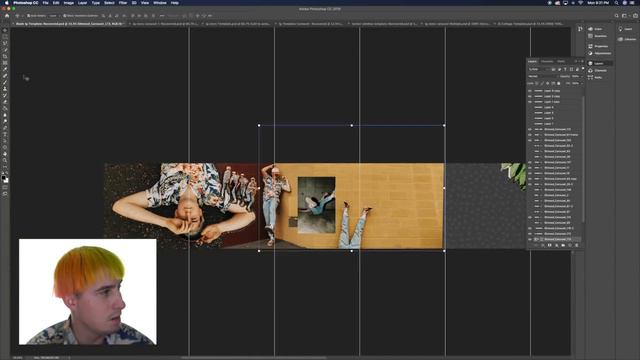Click the Home icon in options bar
The height and width of the screenshot is (360, 640).
(7, 16)
